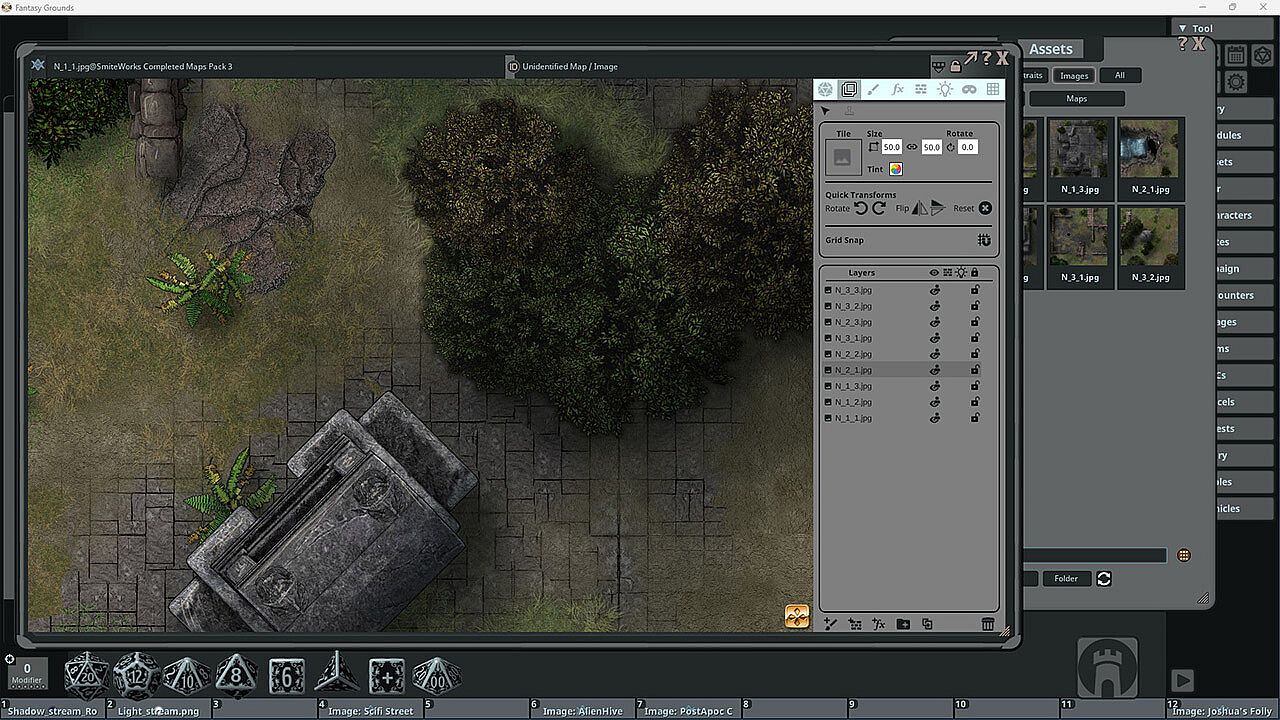Open the FX effects tool tab
This screenshot has height=720, width=1280.
pos(897,90)
